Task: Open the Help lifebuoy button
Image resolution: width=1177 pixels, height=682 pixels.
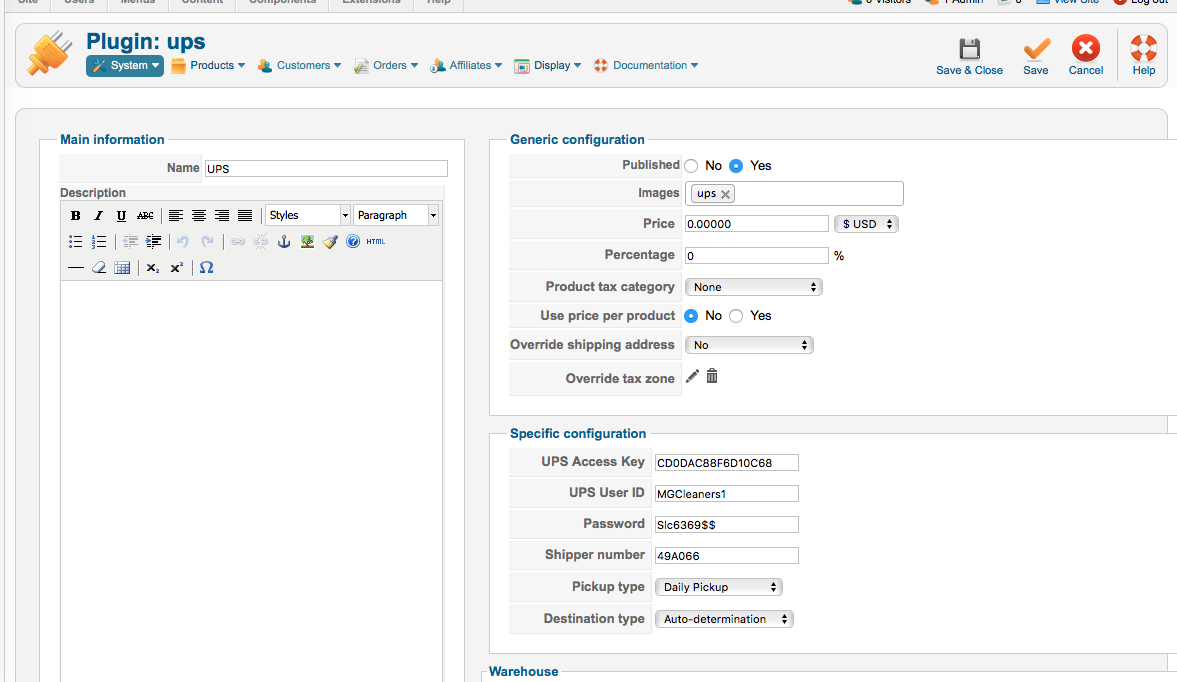Action: (x=1144, y=57)
